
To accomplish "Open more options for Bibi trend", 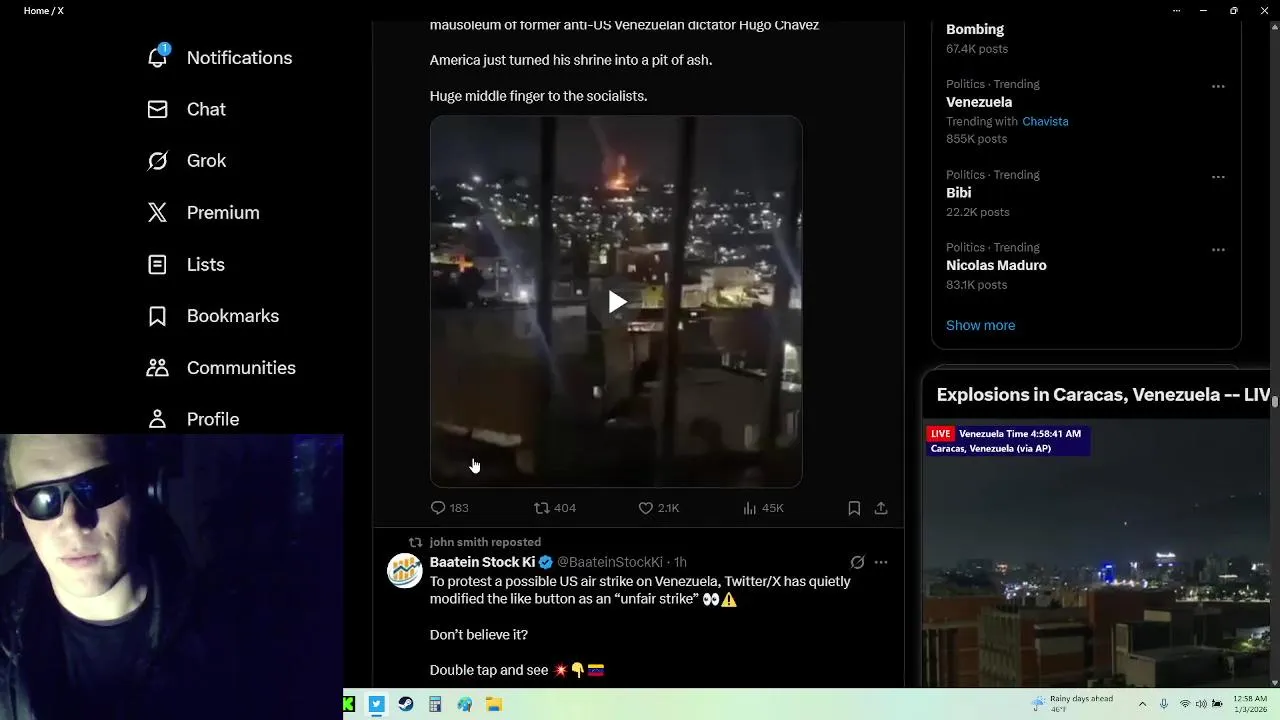I will (x=1218, y=177).
